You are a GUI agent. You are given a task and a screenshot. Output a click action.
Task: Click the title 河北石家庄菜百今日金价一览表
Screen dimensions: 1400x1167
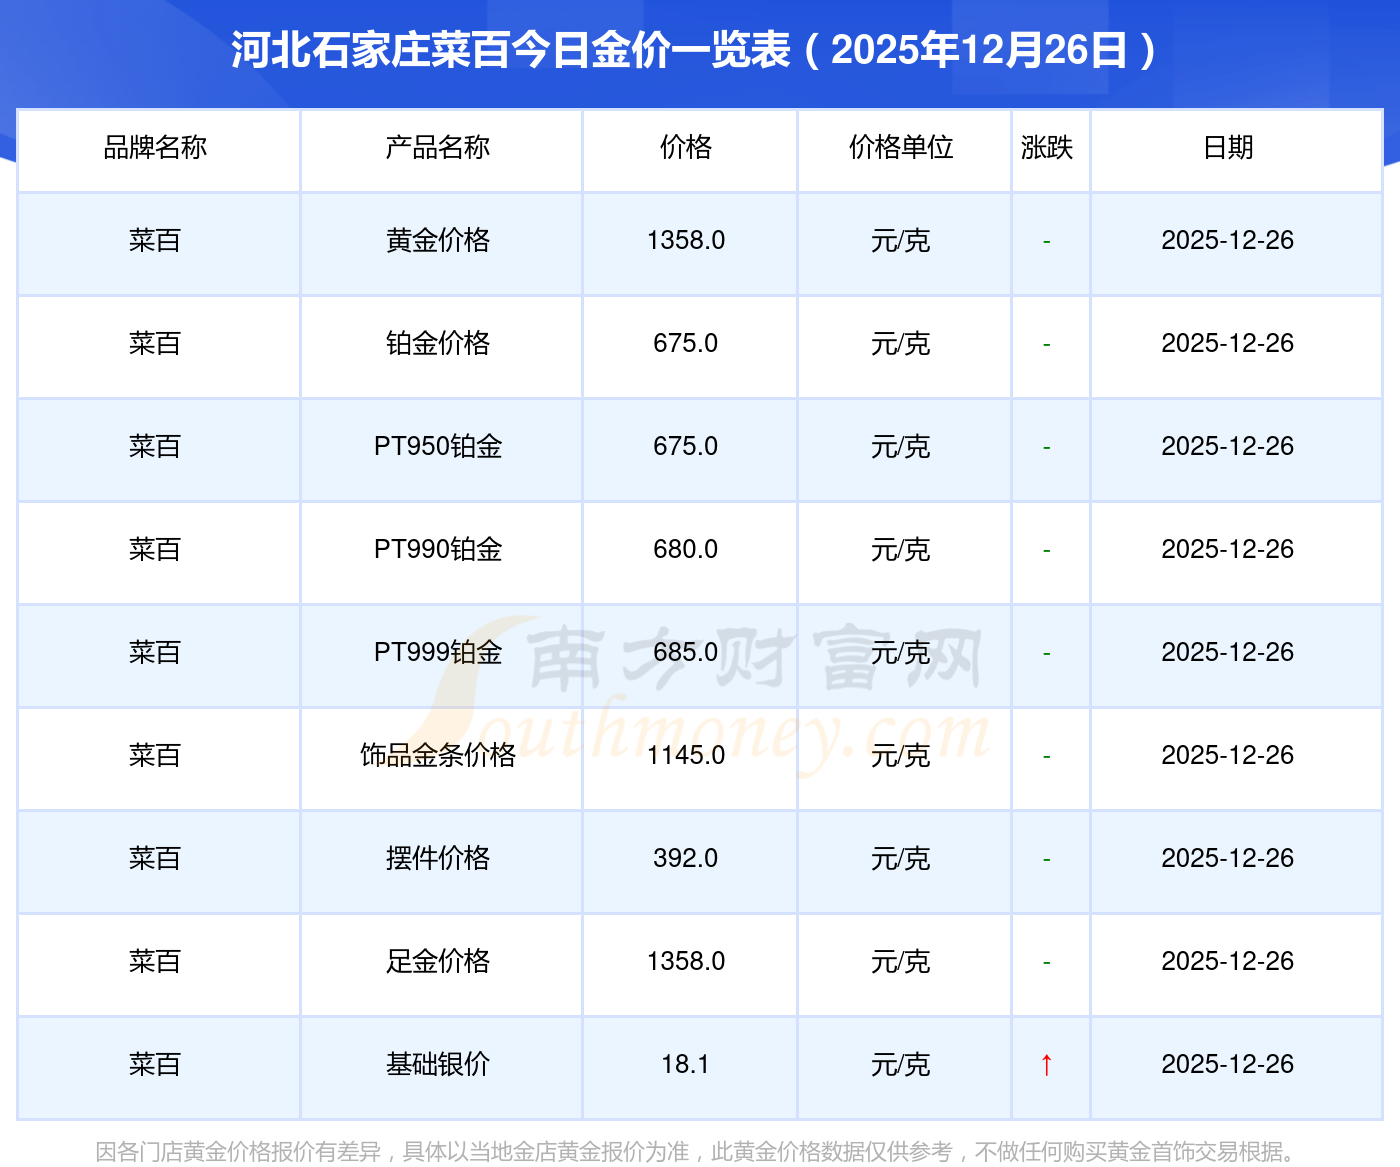pos(511,50)
